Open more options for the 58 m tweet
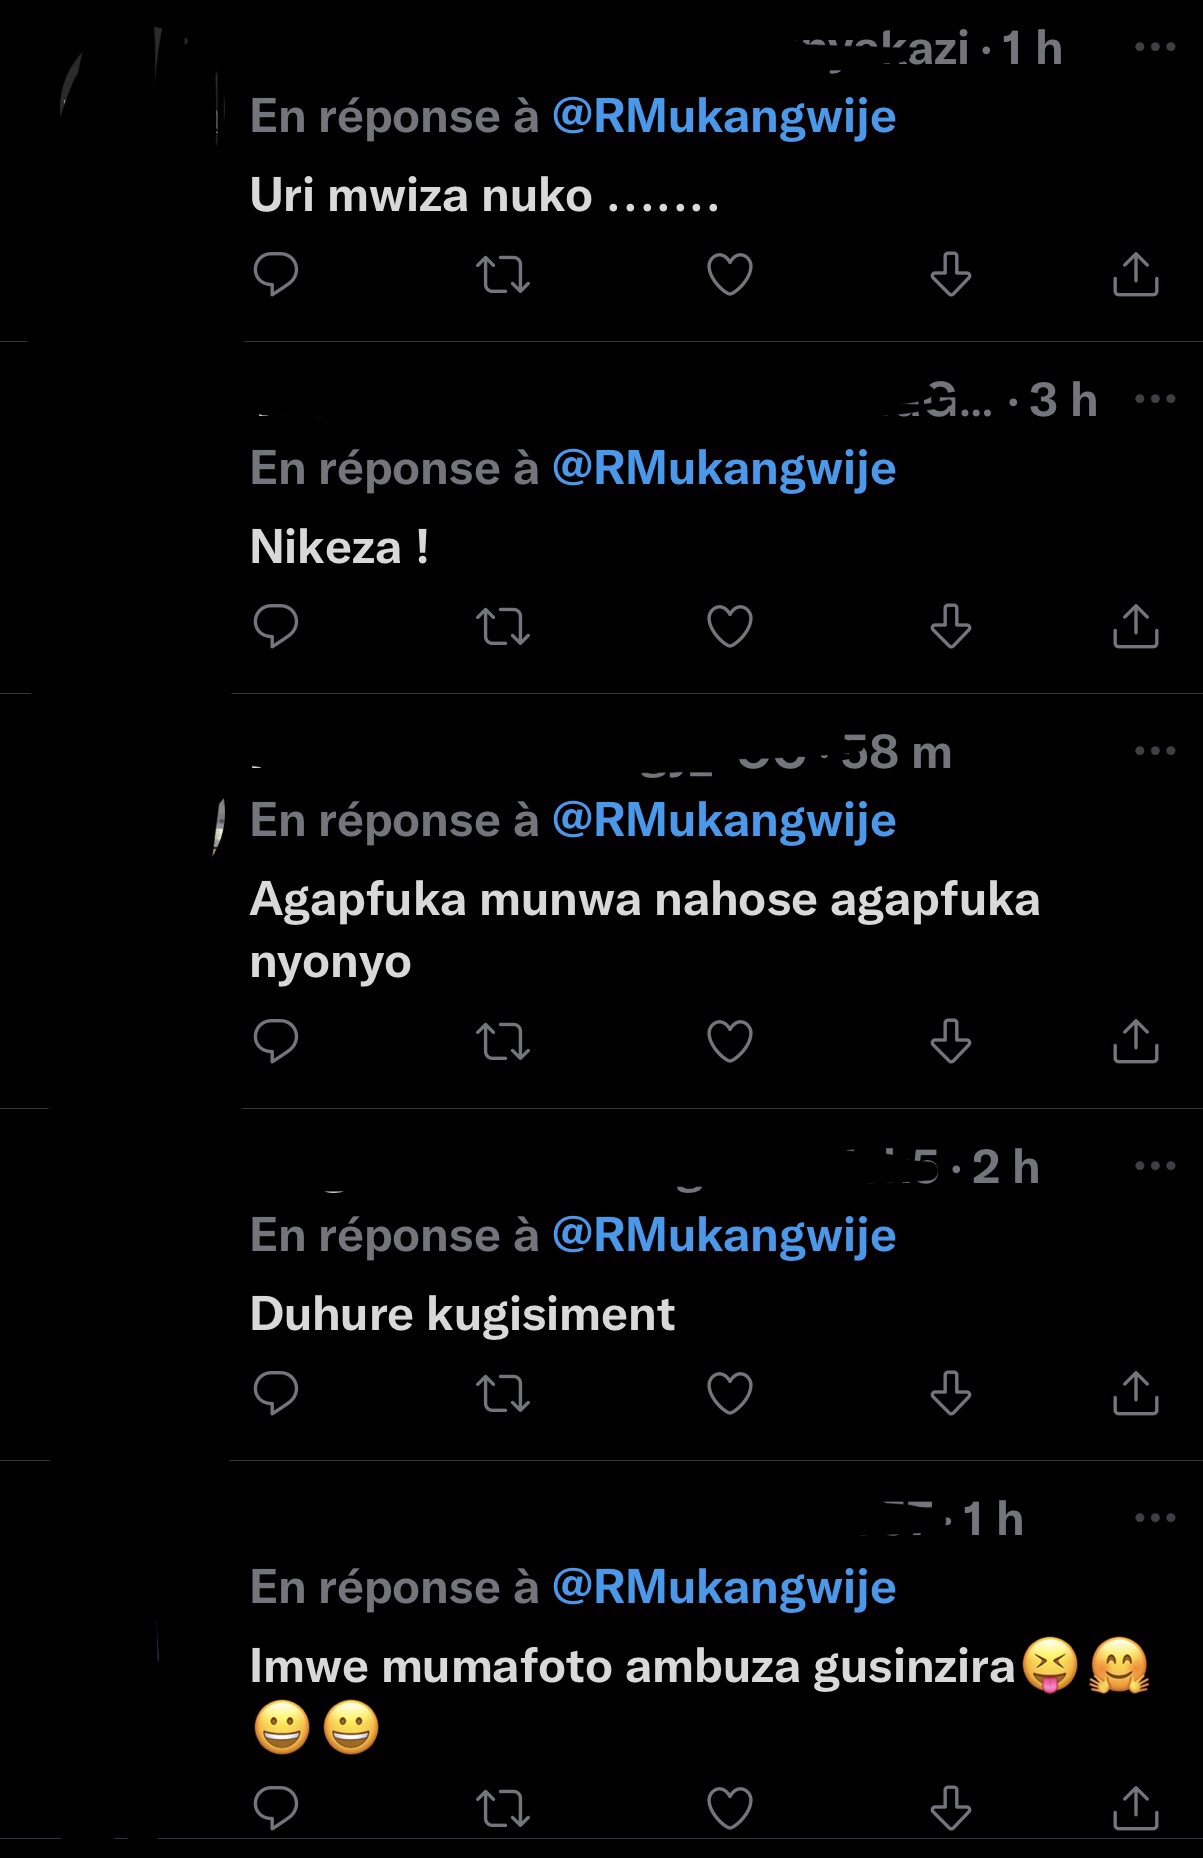1203x1858 pixels. 1155,751
